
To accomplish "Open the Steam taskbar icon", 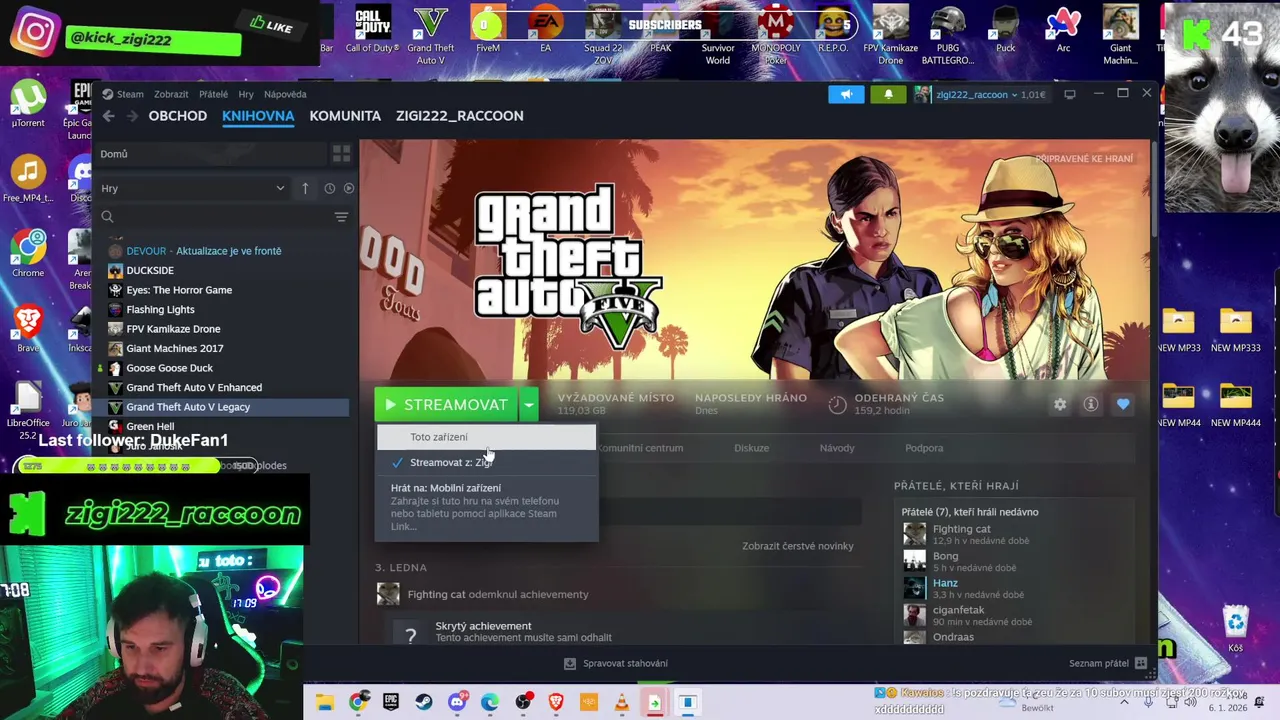I will tap(424, 703).
